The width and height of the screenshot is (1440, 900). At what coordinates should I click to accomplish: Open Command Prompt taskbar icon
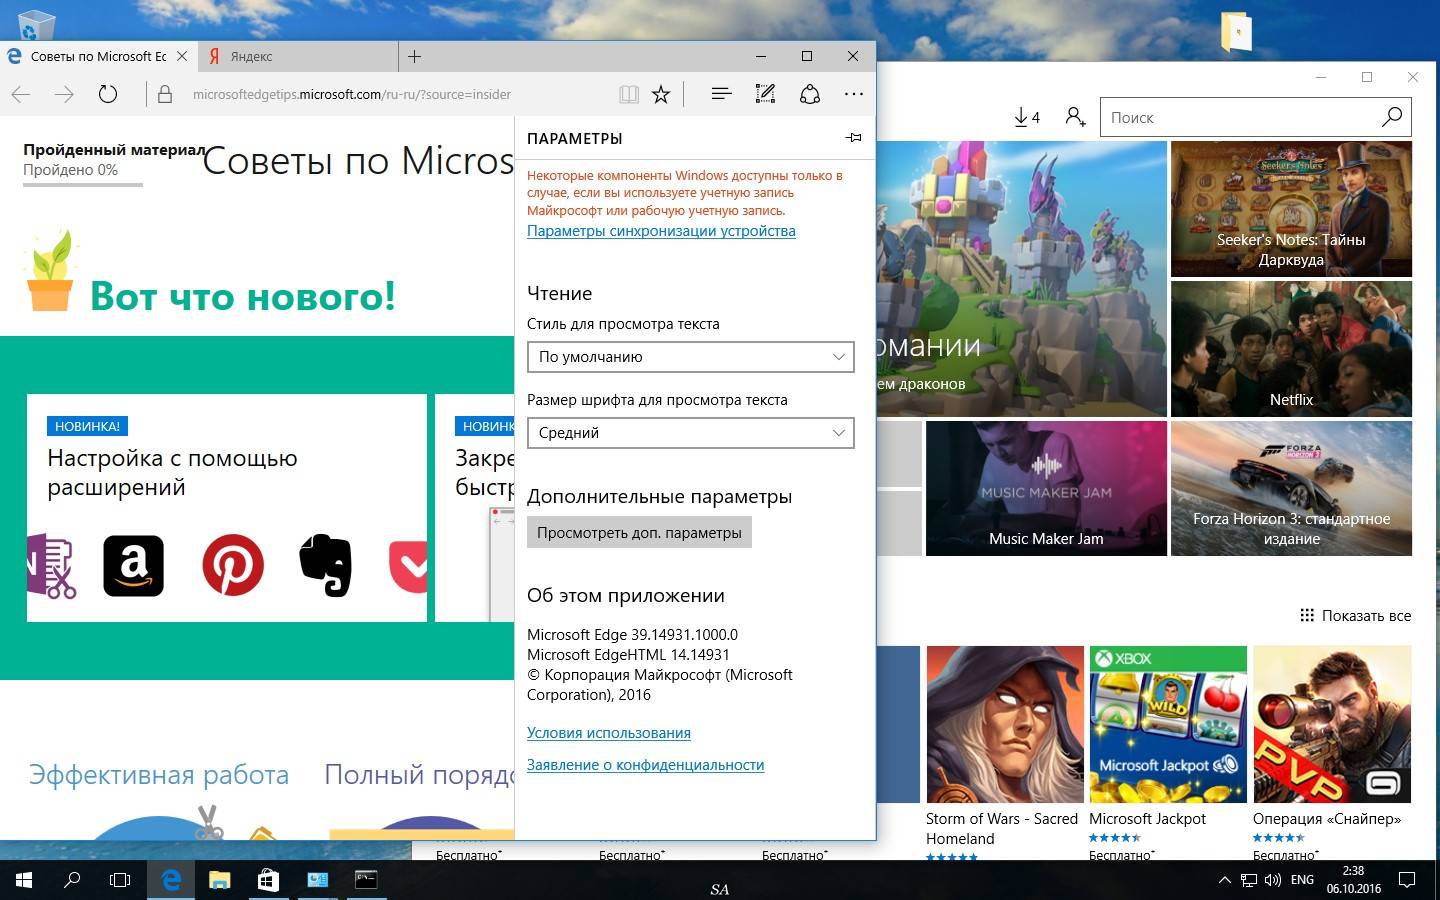tap(366, 880)
